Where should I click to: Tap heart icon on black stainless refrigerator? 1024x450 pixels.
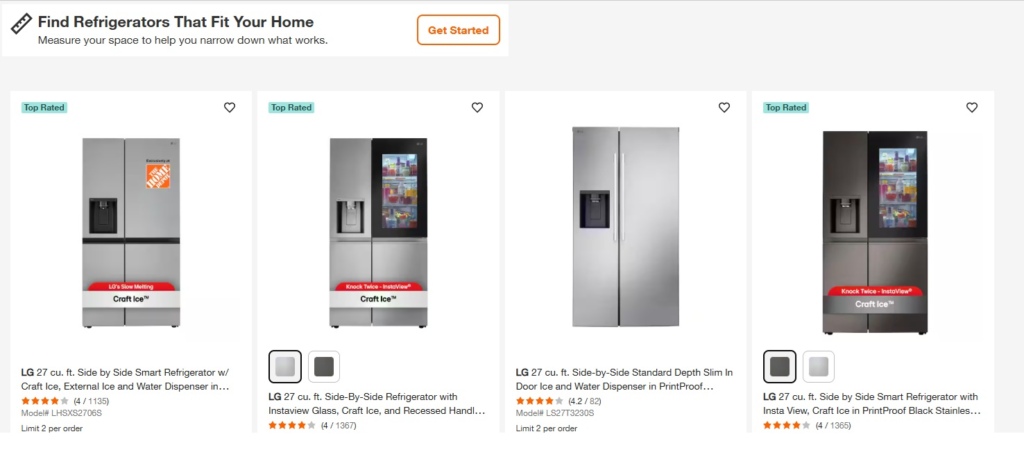(x=971, y=108)
